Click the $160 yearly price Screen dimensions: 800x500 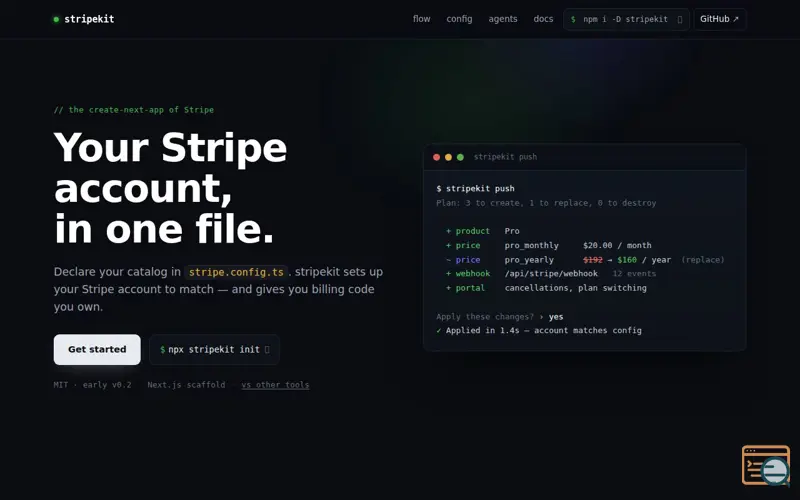coord(627,260)
